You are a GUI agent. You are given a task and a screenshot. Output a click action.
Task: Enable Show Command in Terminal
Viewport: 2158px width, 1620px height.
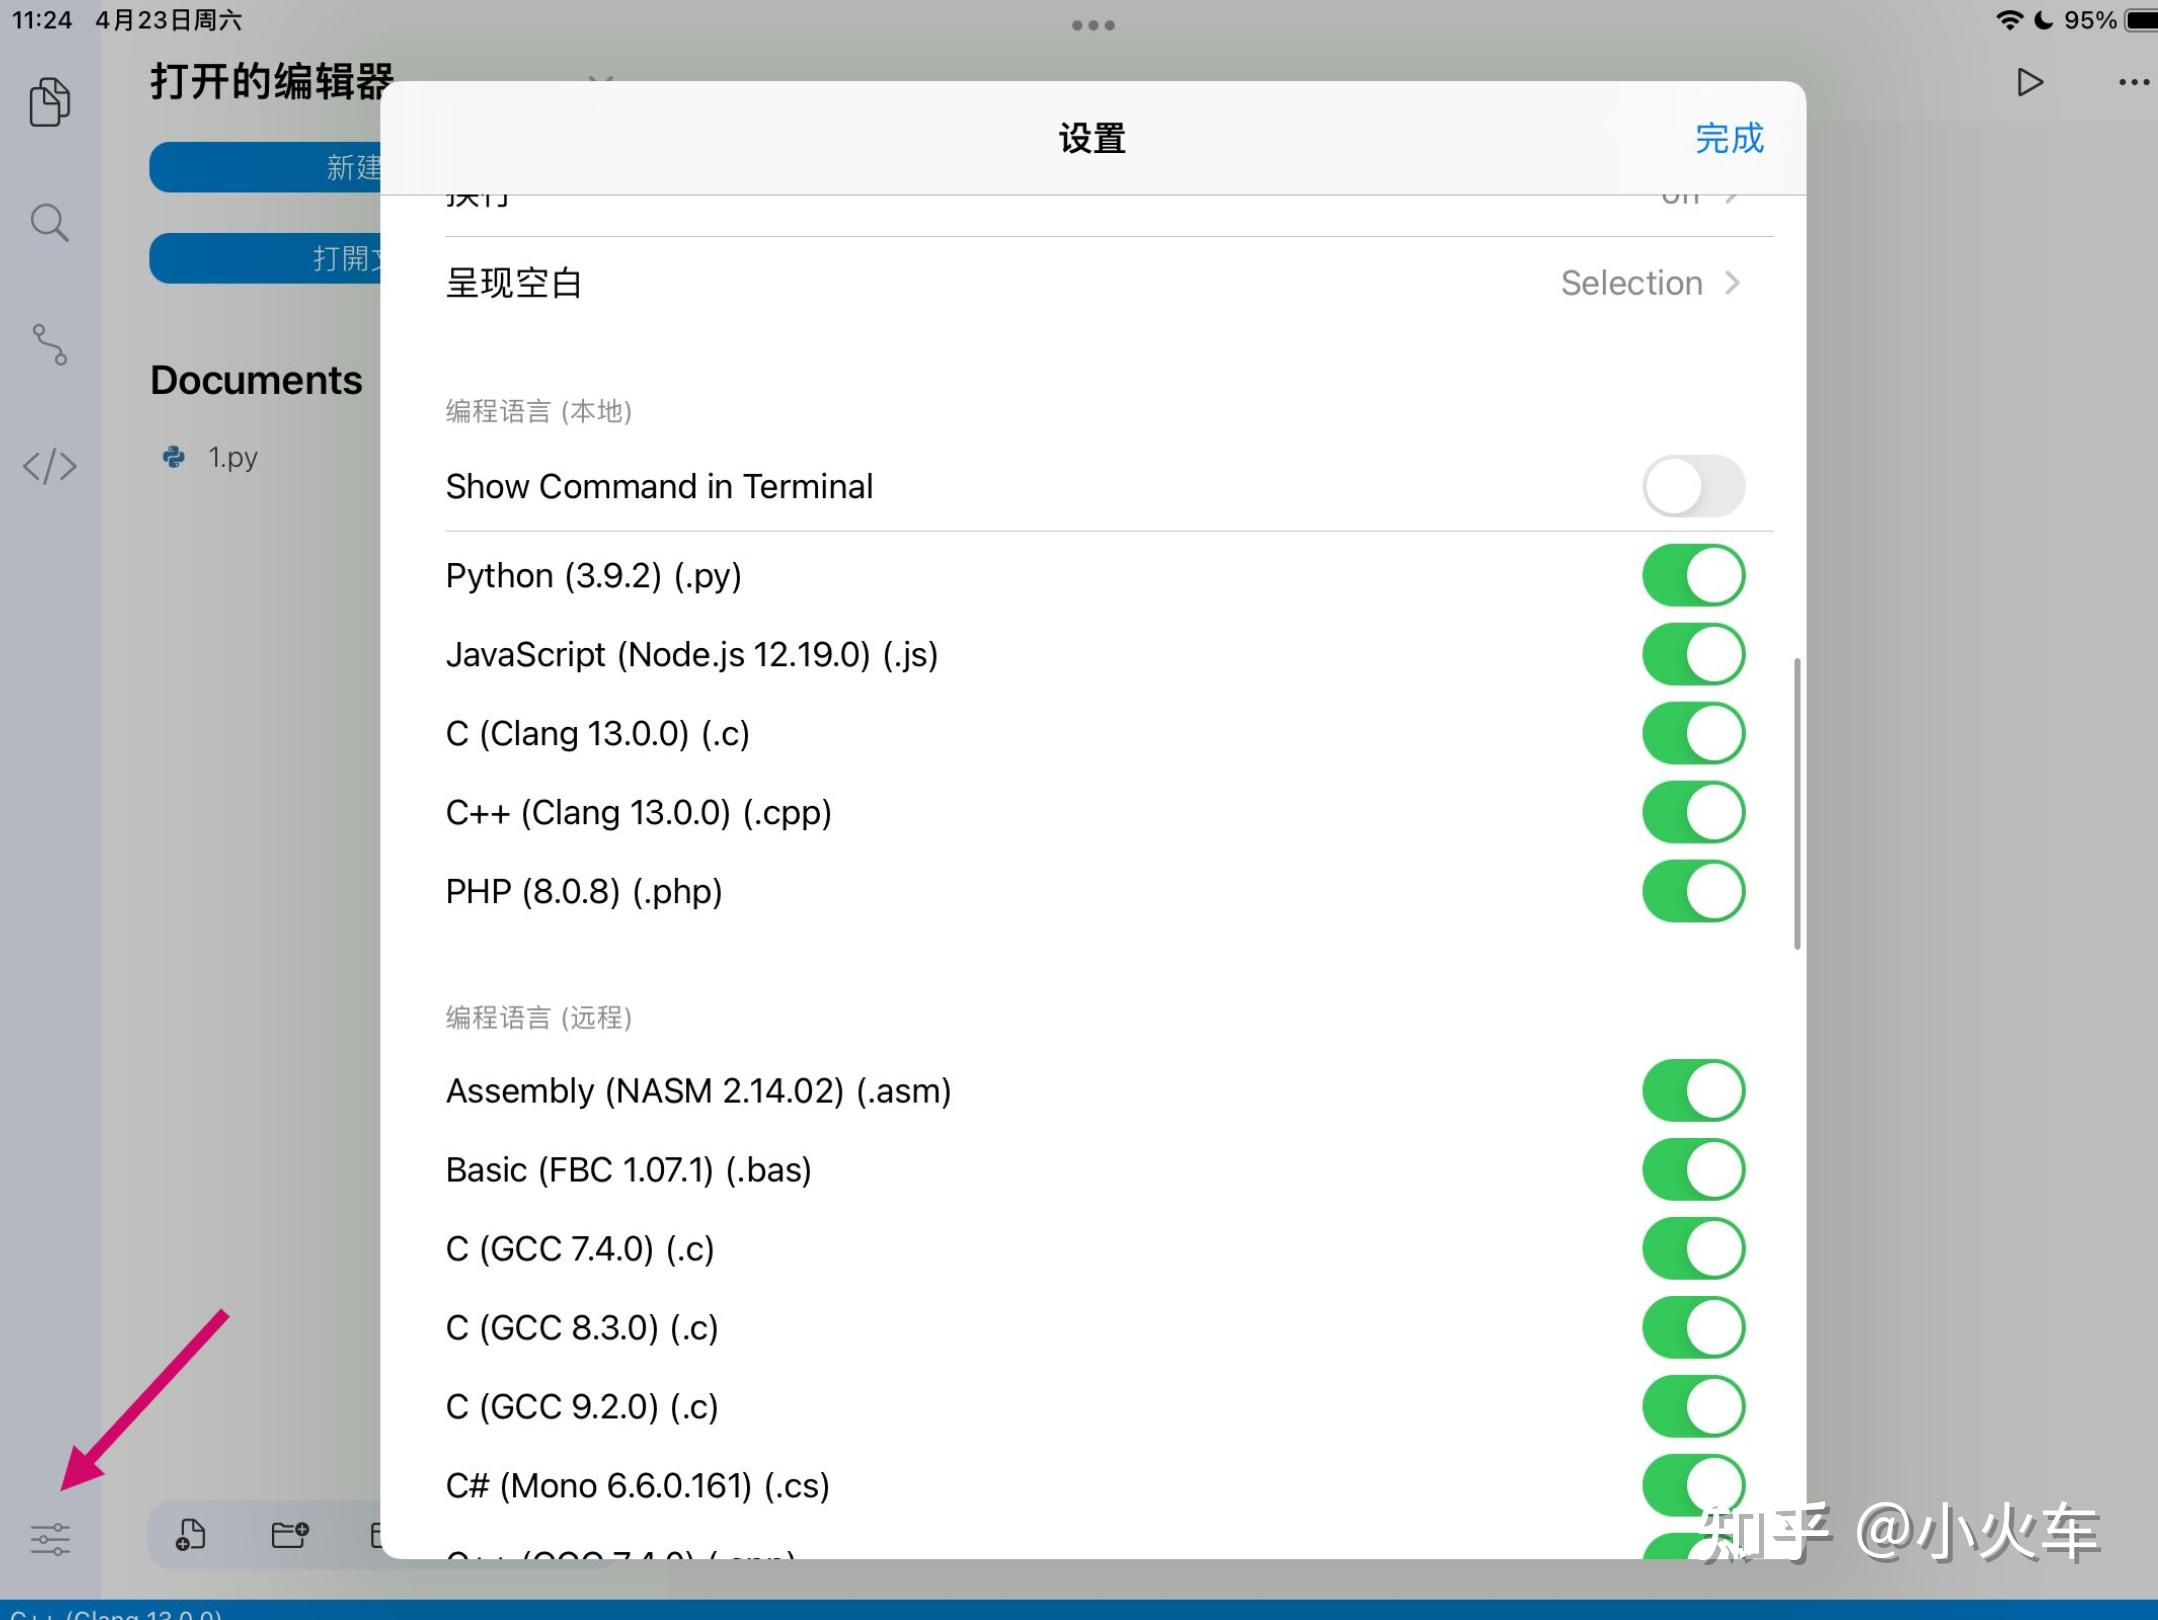[x=1694, y=486]
